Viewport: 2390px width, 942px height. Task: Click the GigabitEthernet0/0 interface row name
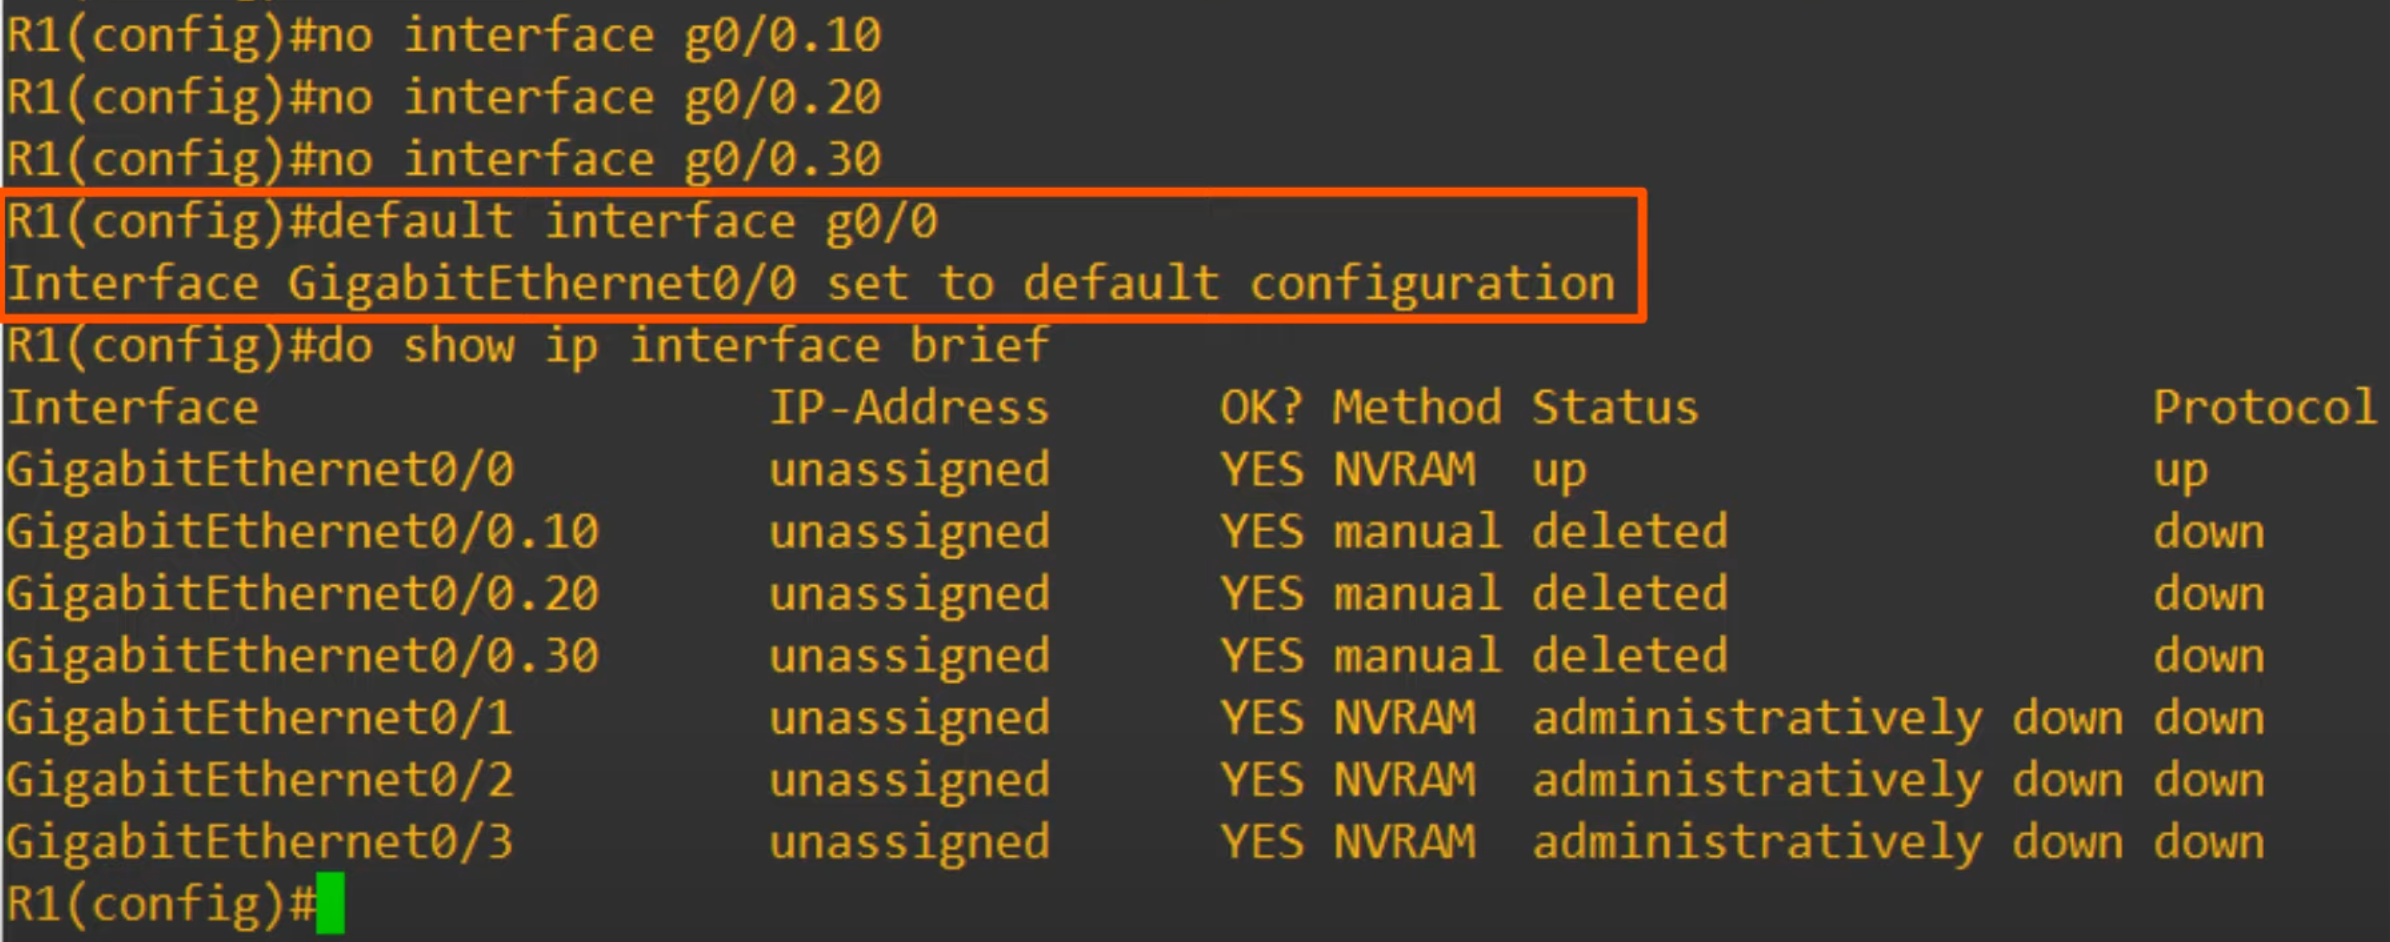tap(260, 470)
